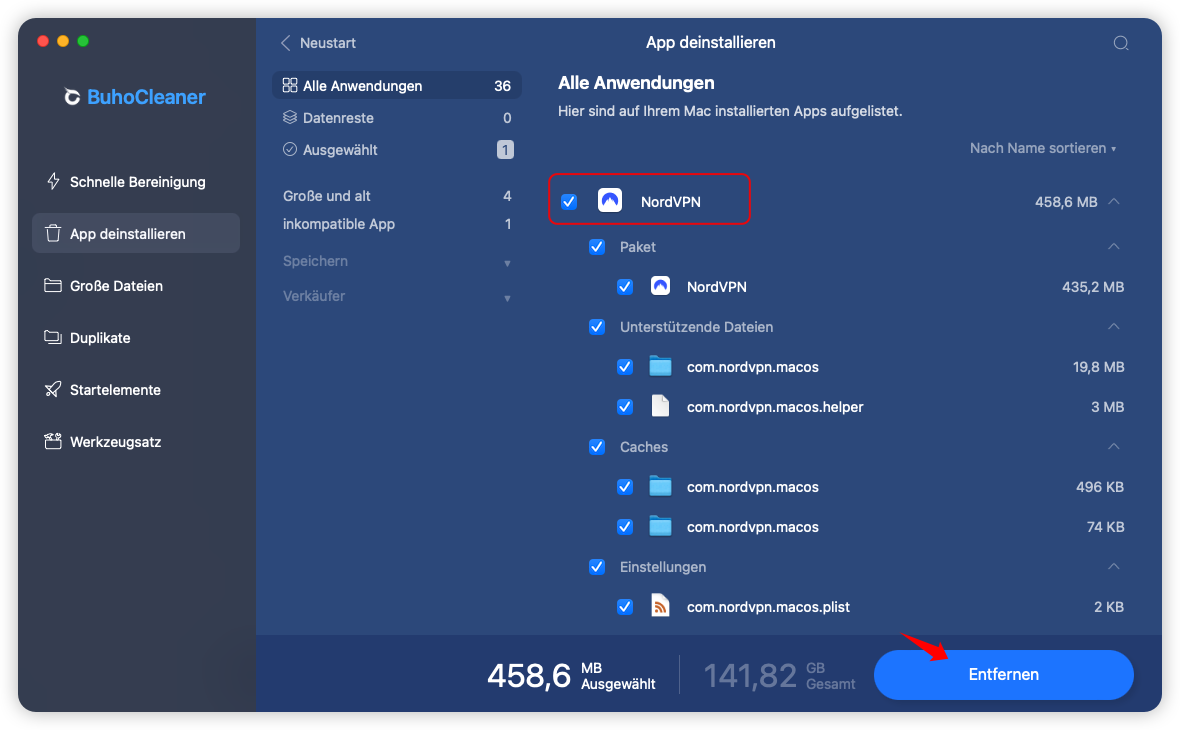Uncheck the com.nordvpn.macos 74 KB checkbox

625,527
